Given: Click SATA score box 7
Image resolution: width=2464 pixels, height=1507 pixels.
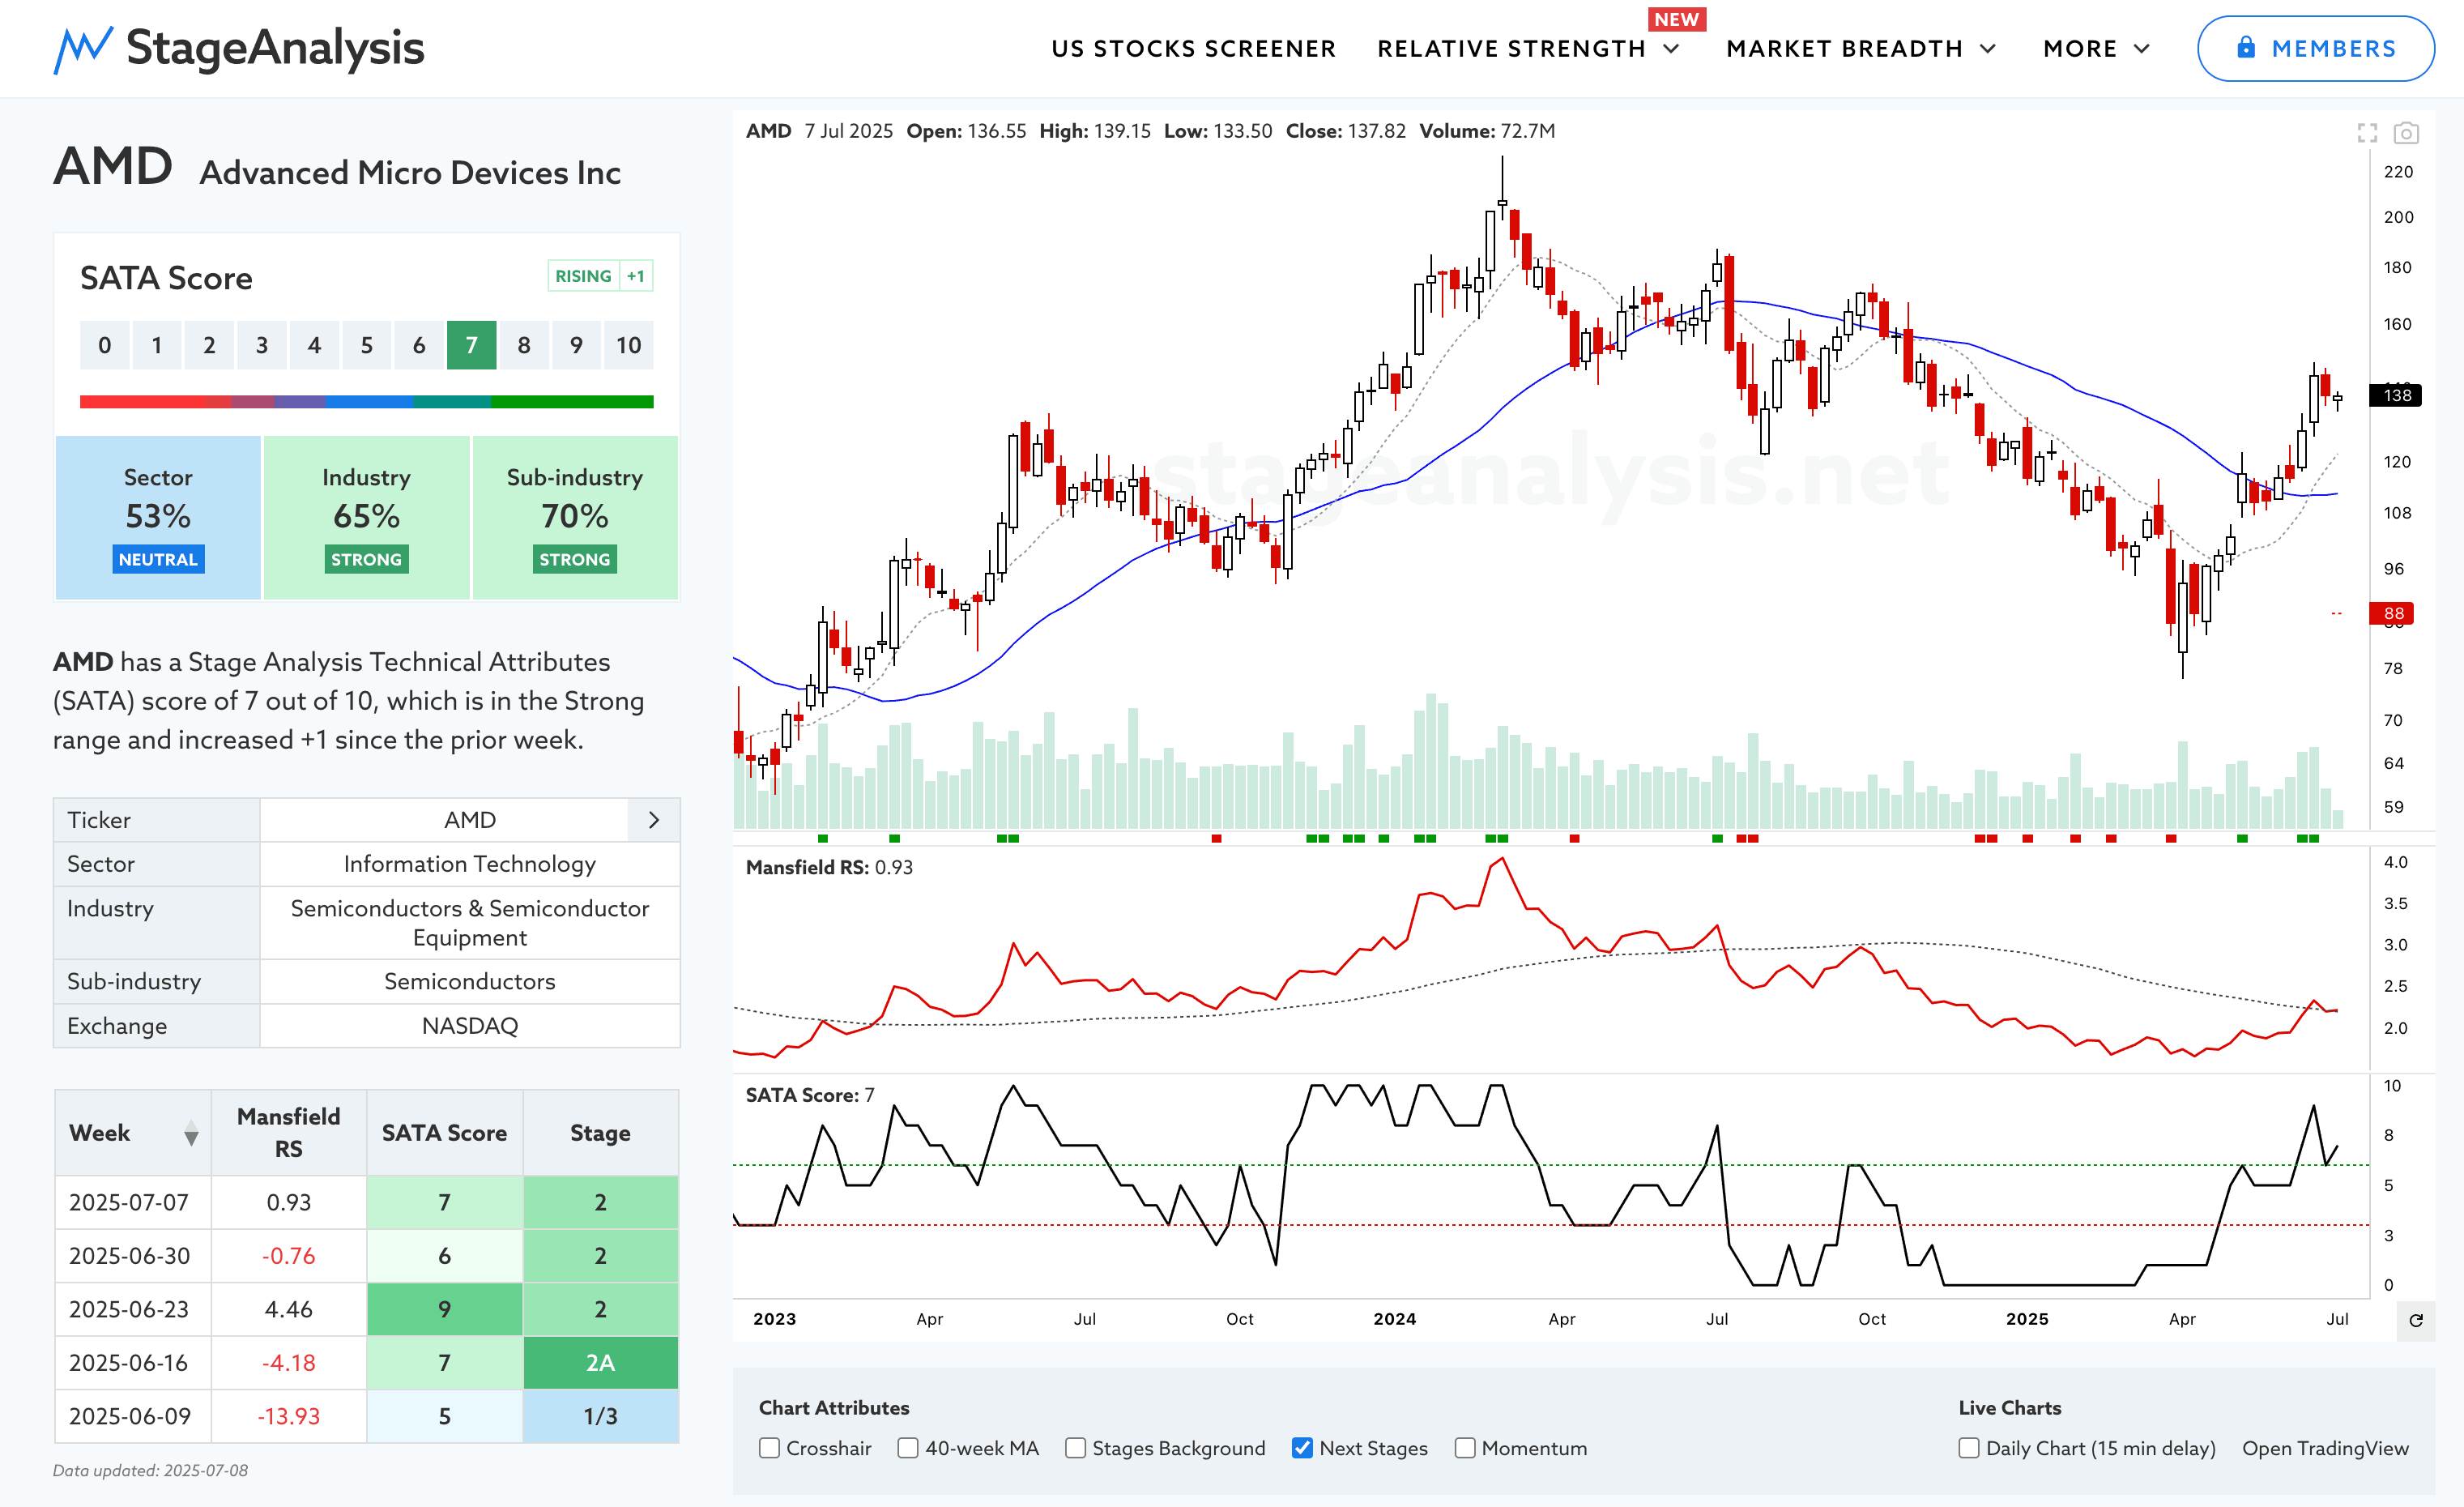Looking at the screenshot, I should pyautogui.click(x=471, y=345).
